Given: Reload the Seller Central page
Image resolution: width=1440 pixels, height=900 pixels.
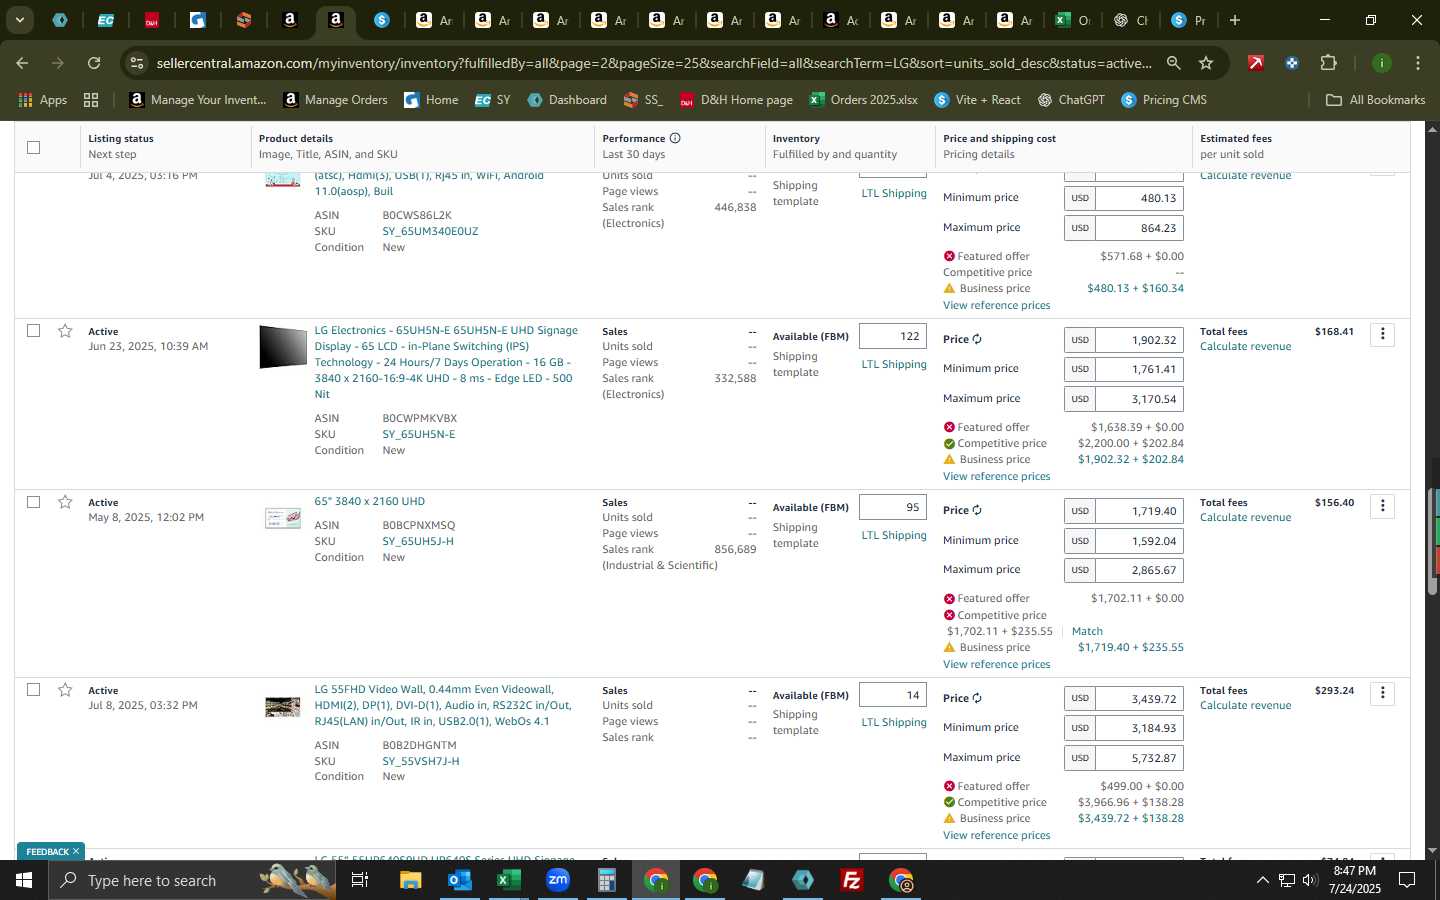Looking at the screenshot, I should click(x=94, y=63).
